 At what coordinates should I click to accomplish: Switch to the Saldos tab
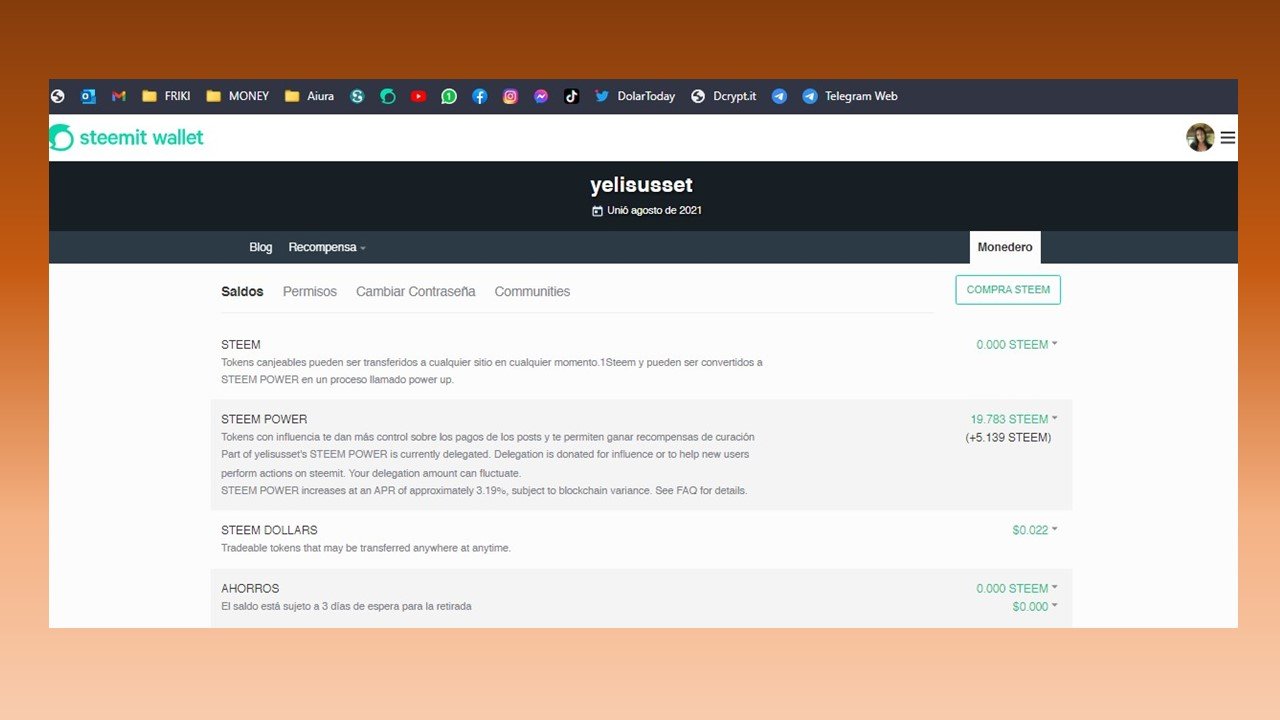tap(242, 291)
